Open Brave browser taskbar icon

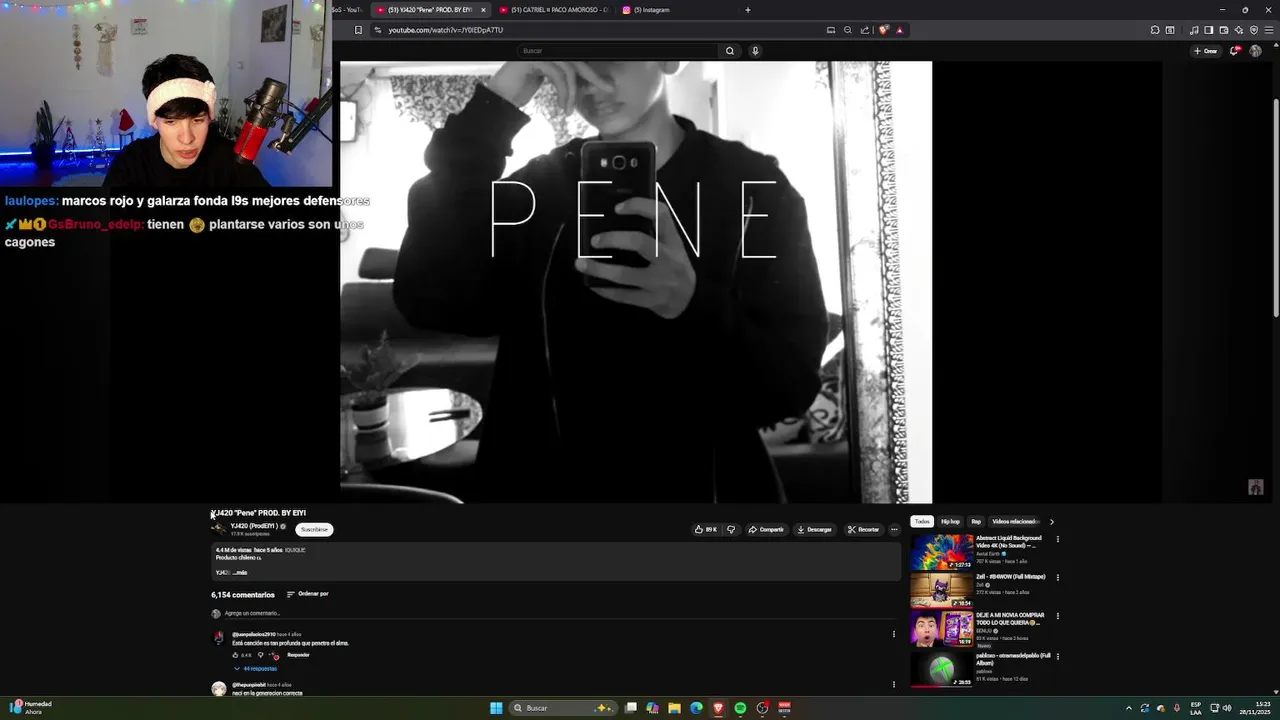point(718,708)
